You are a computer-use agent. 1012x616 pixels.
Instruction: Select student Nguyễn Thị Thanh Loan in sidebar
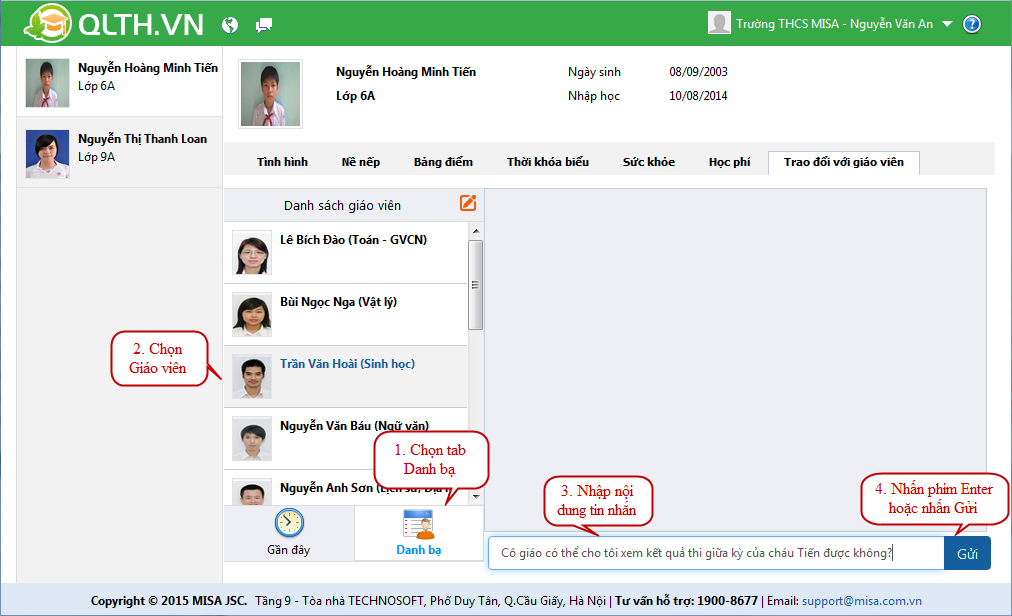(120, 153)
